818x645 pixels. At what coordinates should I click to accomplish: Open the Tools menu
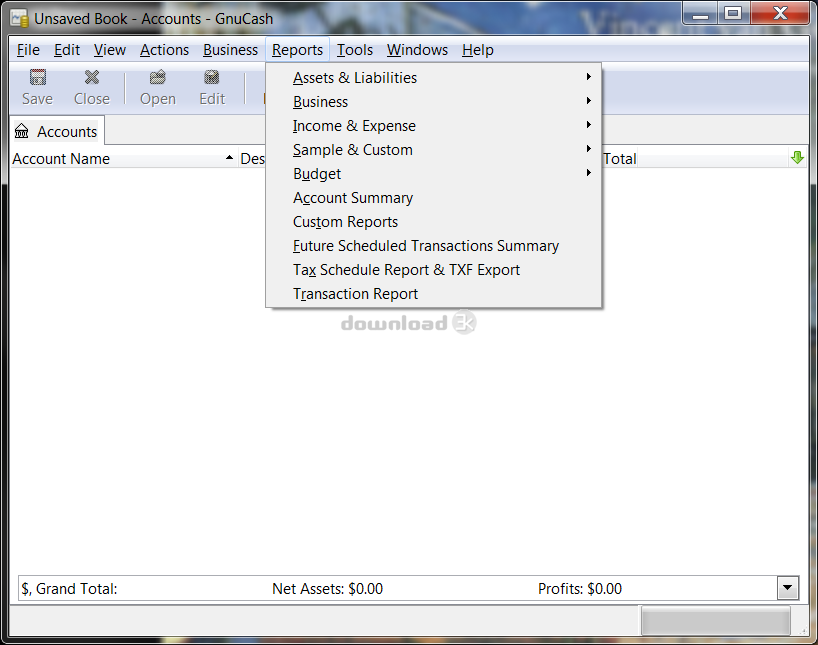coord(355,50)
